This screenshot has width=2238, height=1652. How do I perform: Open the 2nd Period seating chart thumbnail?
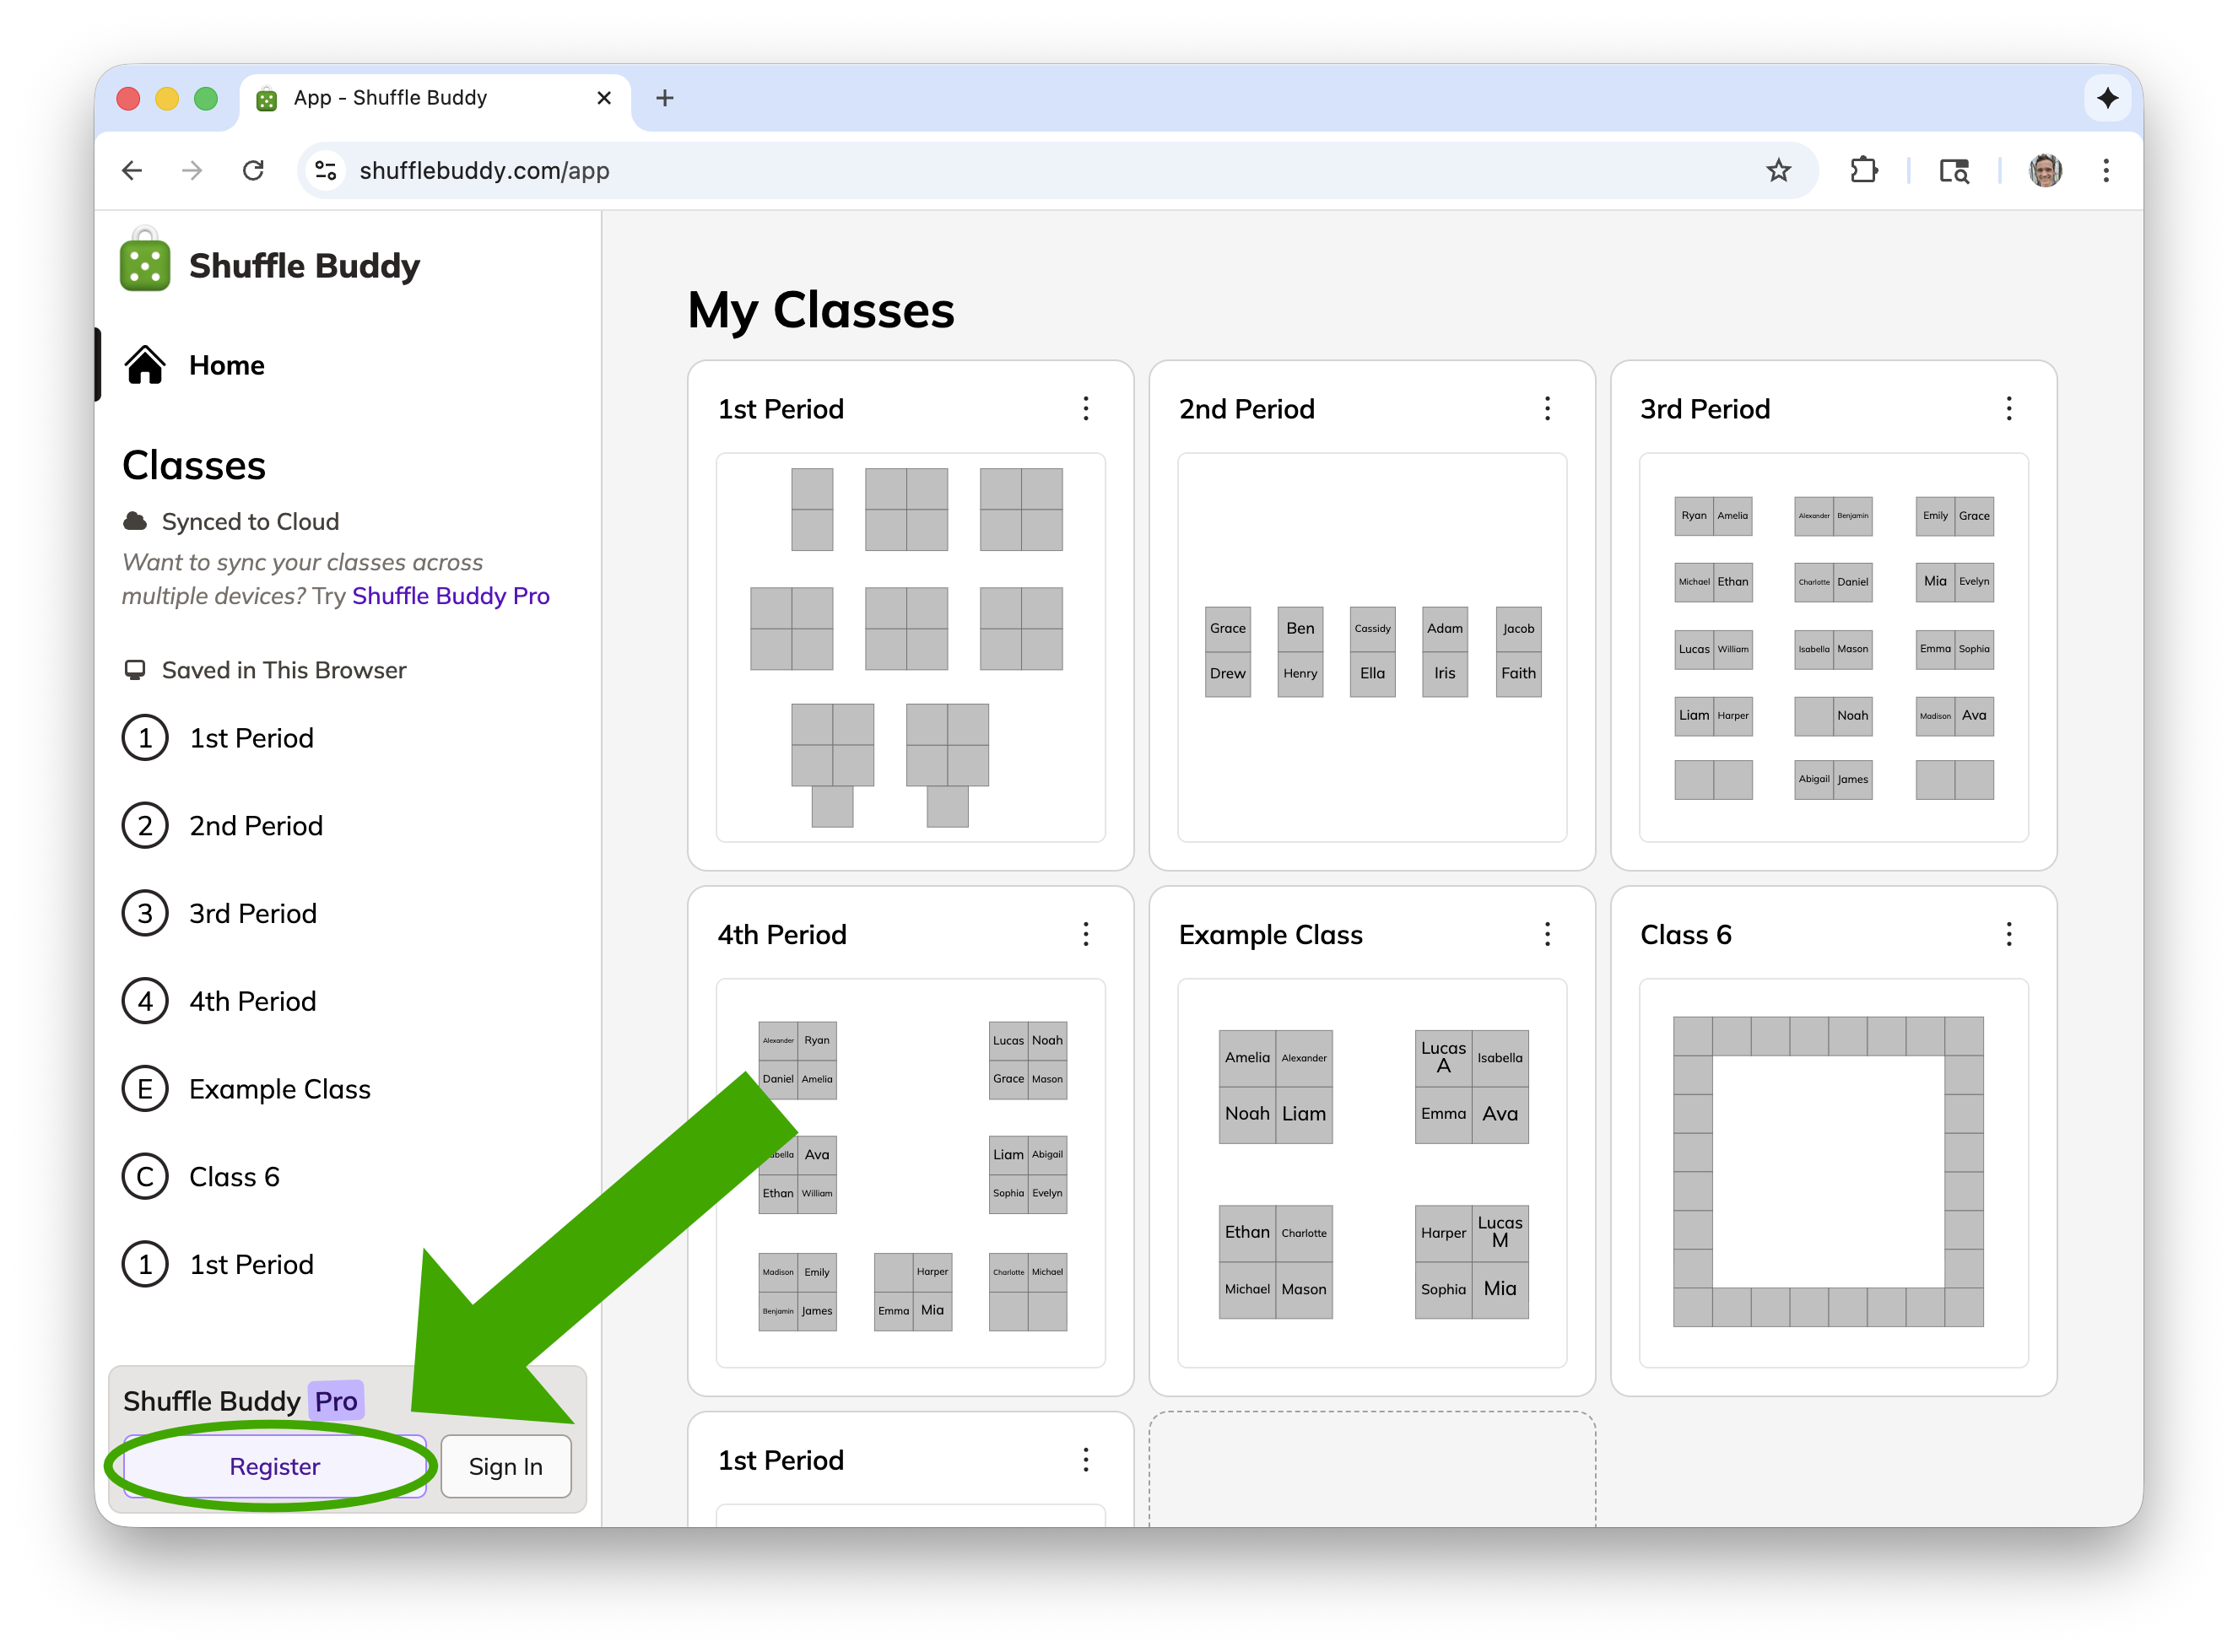(x=1371, y=648)
